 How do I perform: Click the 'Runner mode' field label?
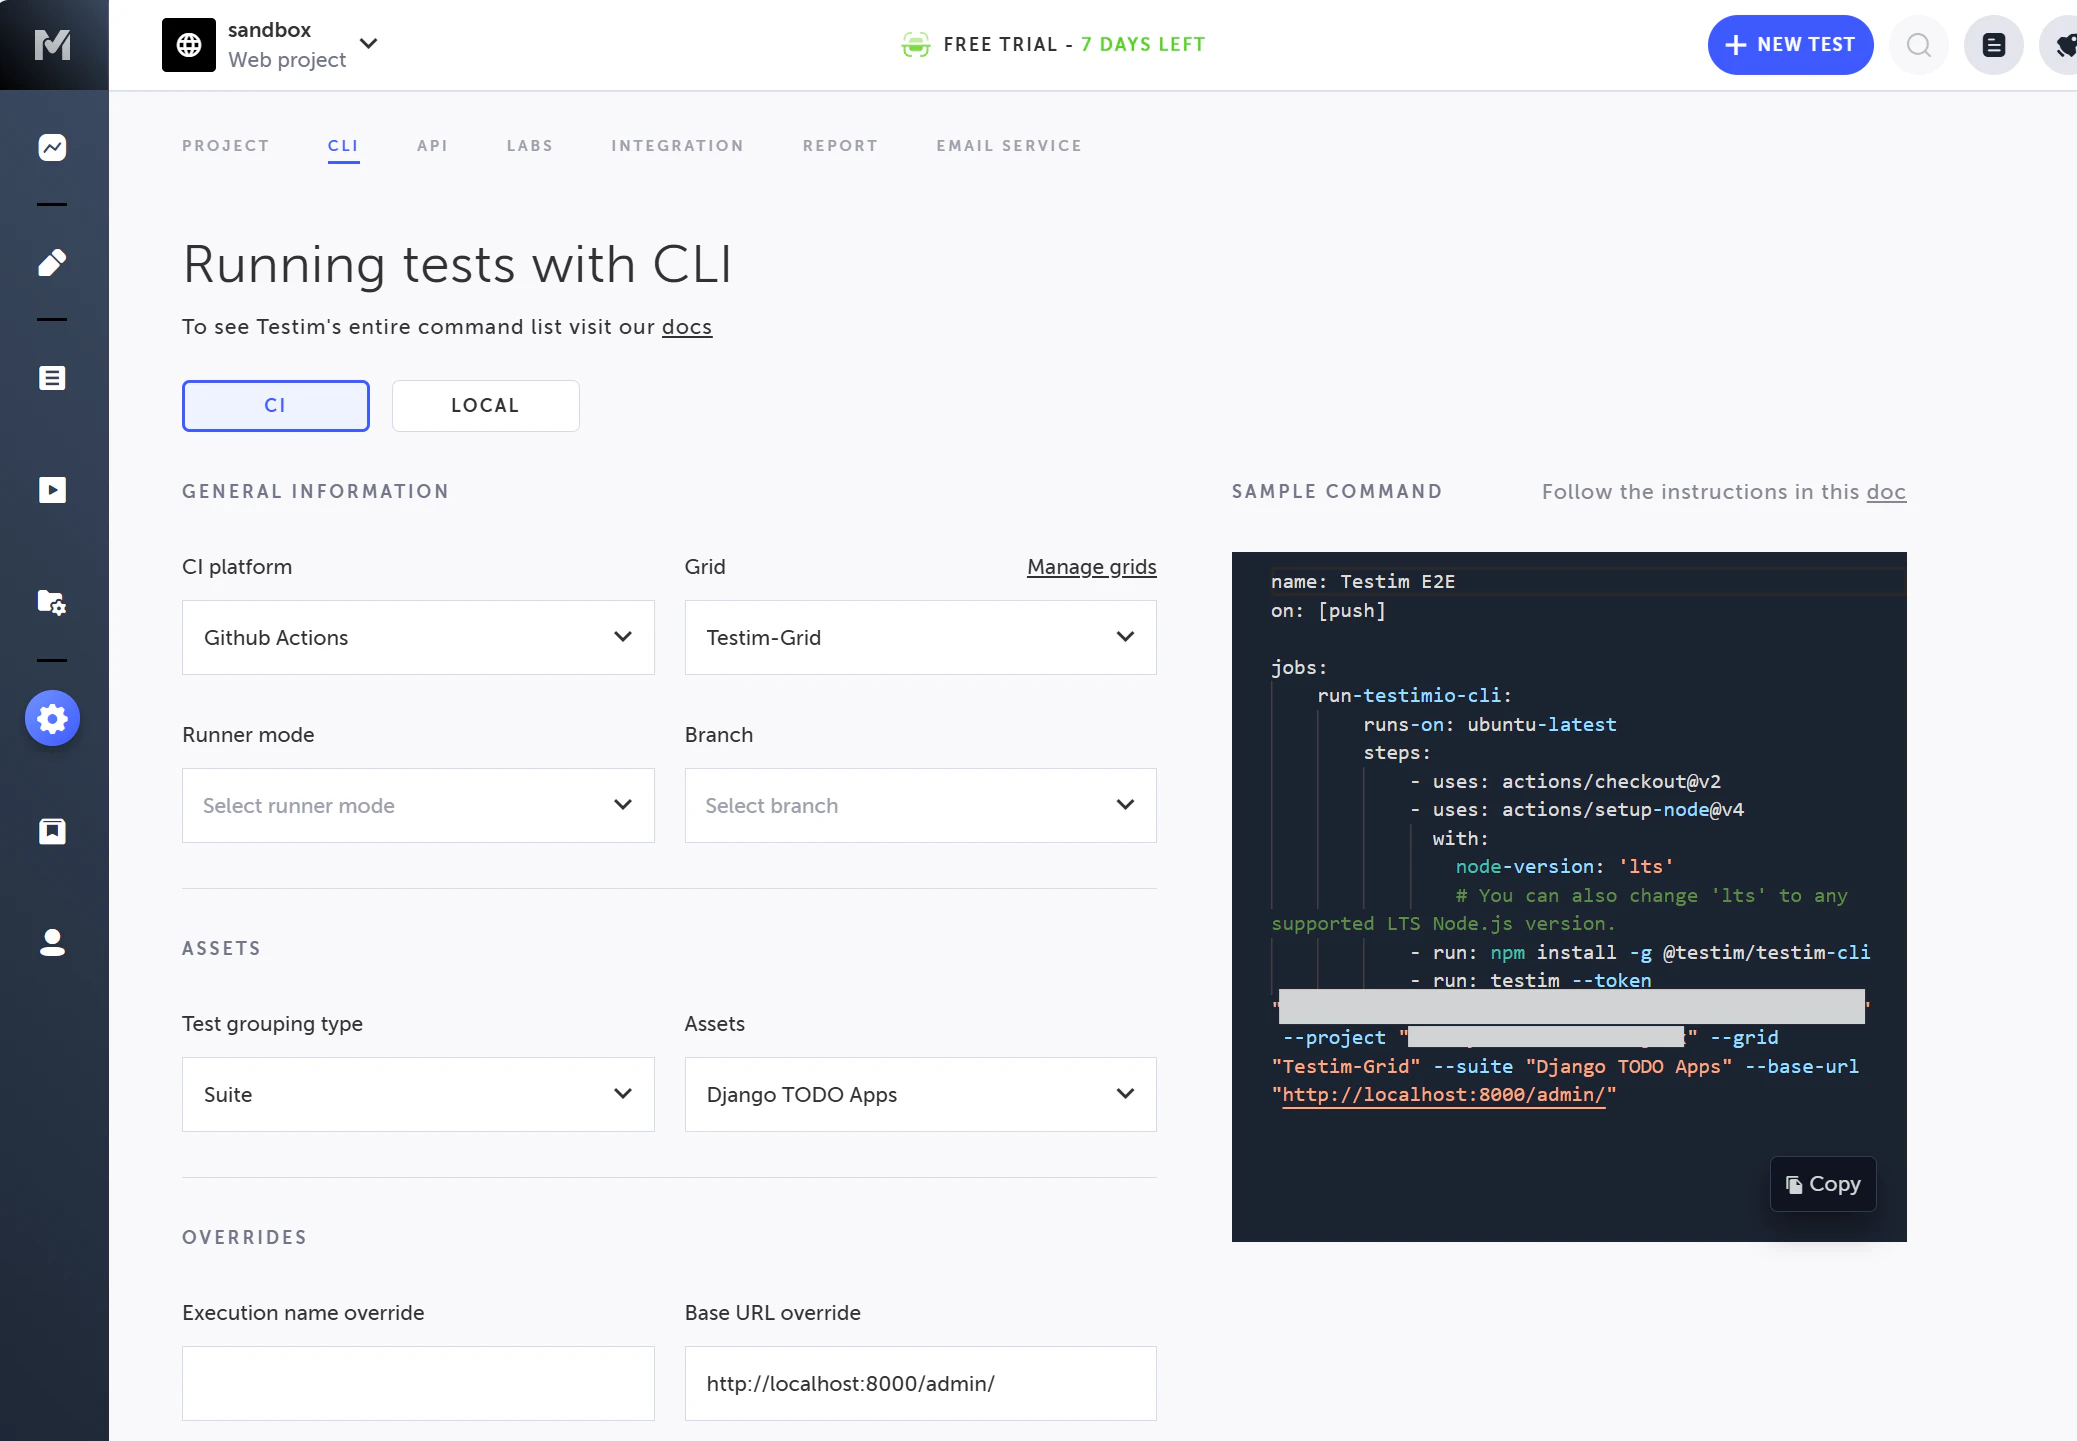248,735
